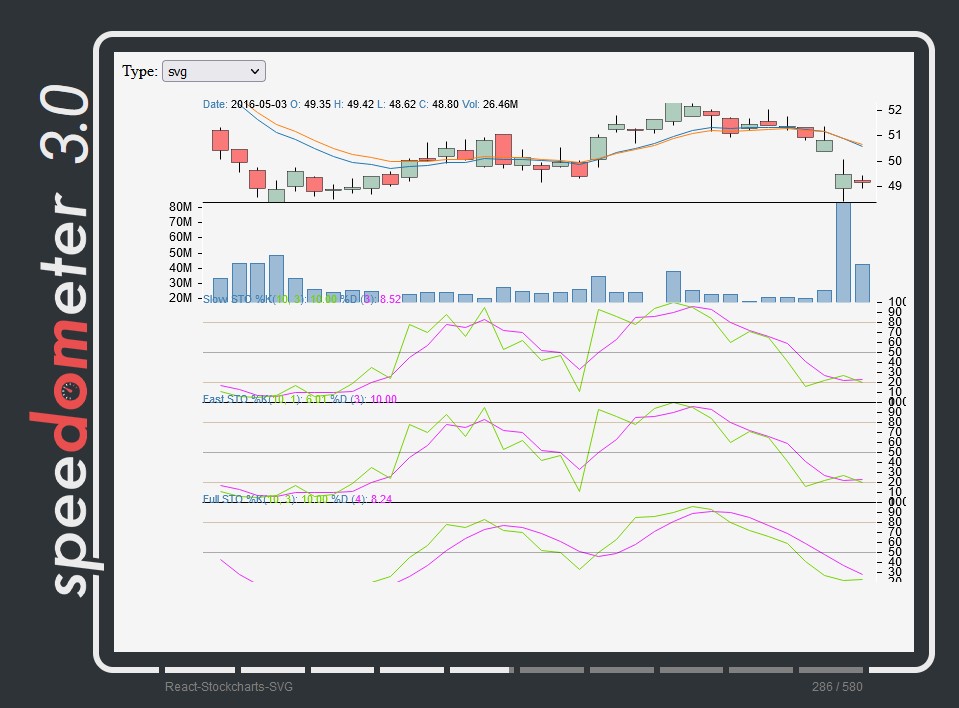Click the tallest volume bar in the chart
The image size is (959, 708).
pyautogui.click(x=843, y=252)
